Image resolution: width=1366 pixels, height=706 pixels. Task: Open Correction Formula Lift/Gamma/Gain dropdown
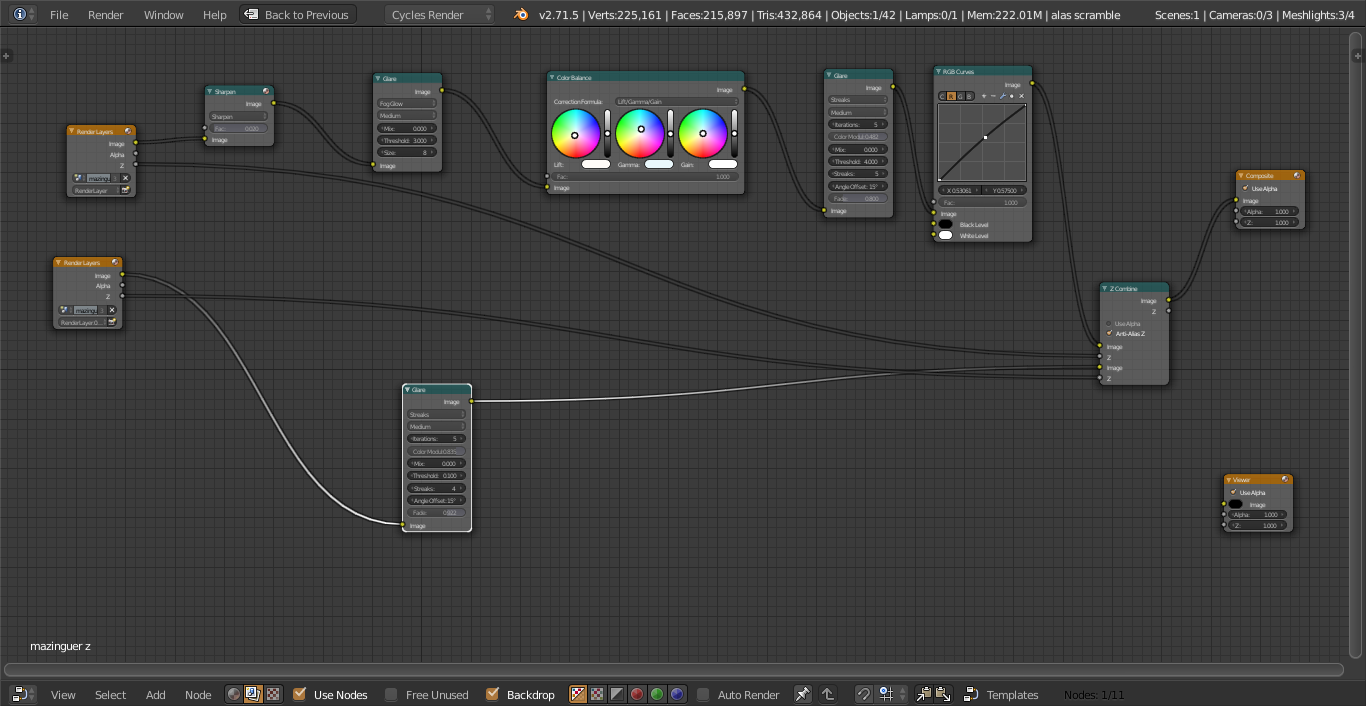click(677, 101)
